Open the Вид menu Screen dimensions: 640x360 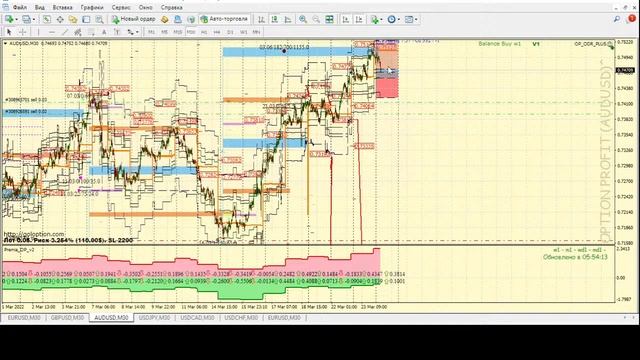pos(40,7)
